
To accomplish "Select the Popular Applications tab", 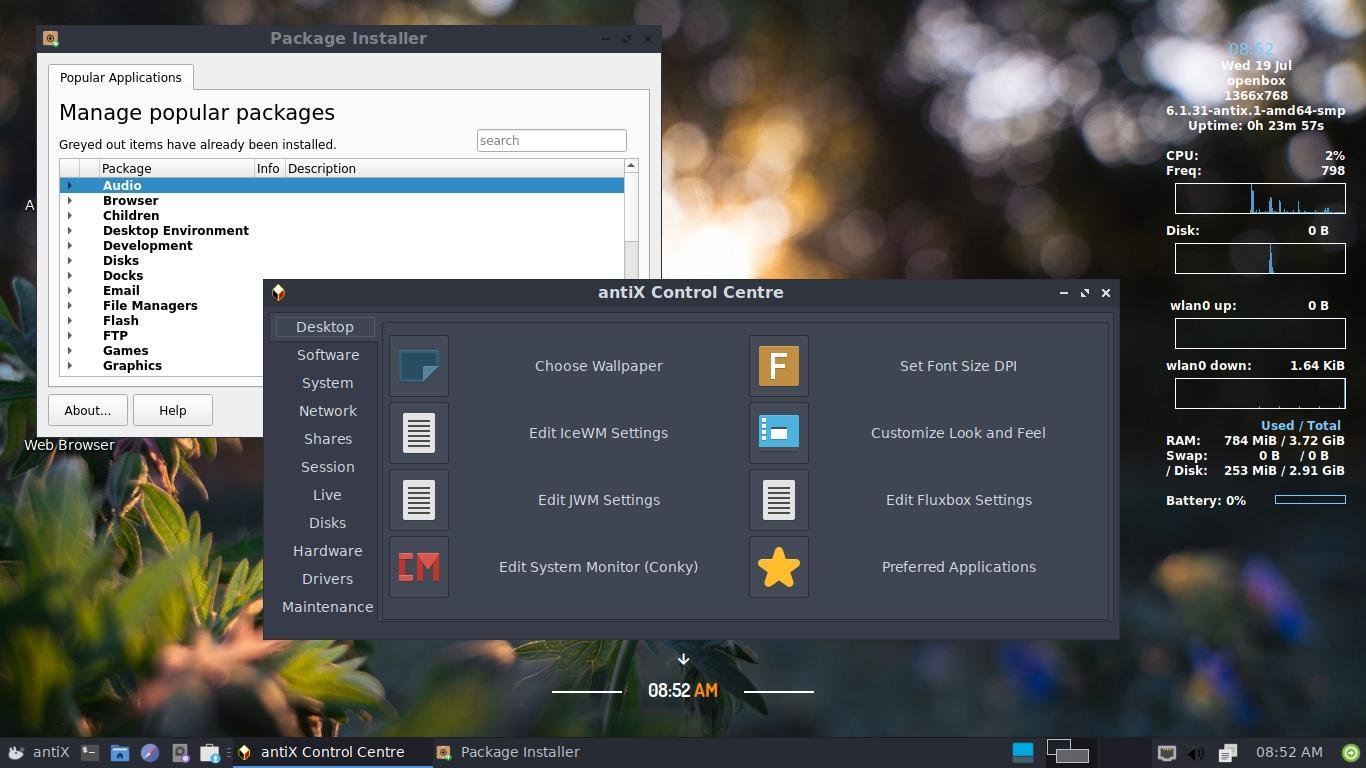I will click(121, 77).
